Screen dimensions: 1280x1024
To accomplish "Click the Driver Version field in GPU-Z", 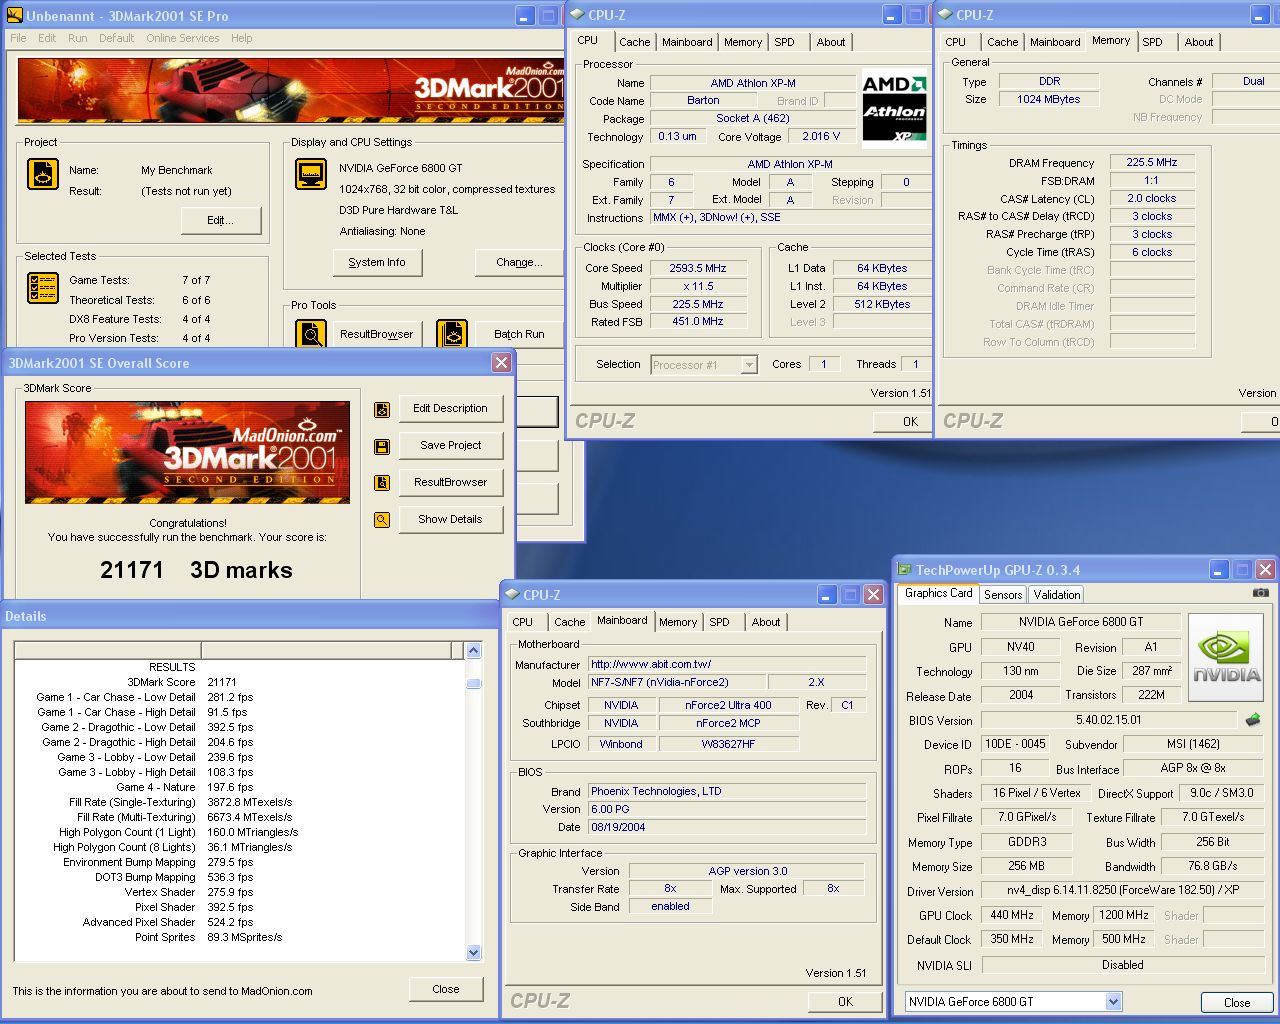I will pyautogui.click(x=1122, y=890).
